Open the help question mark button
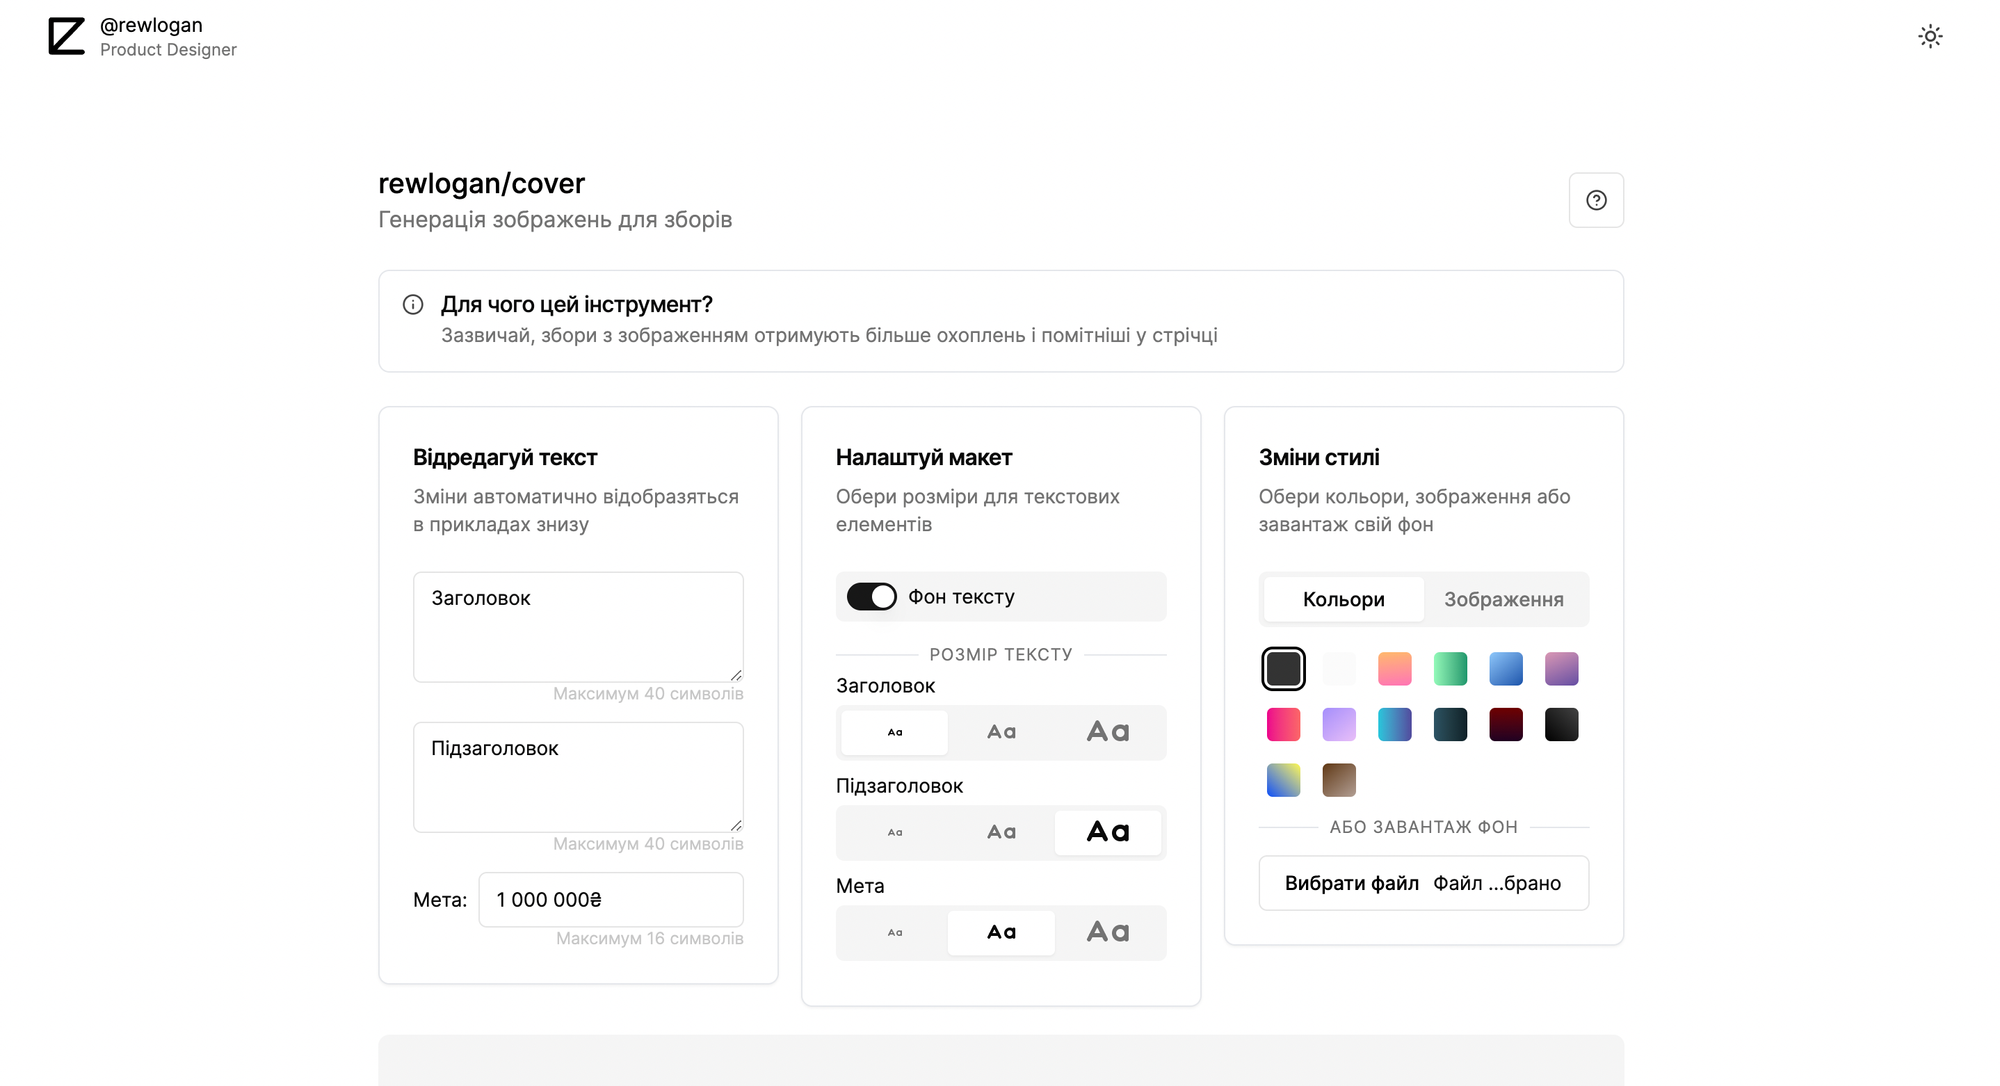 (1596, 200)
